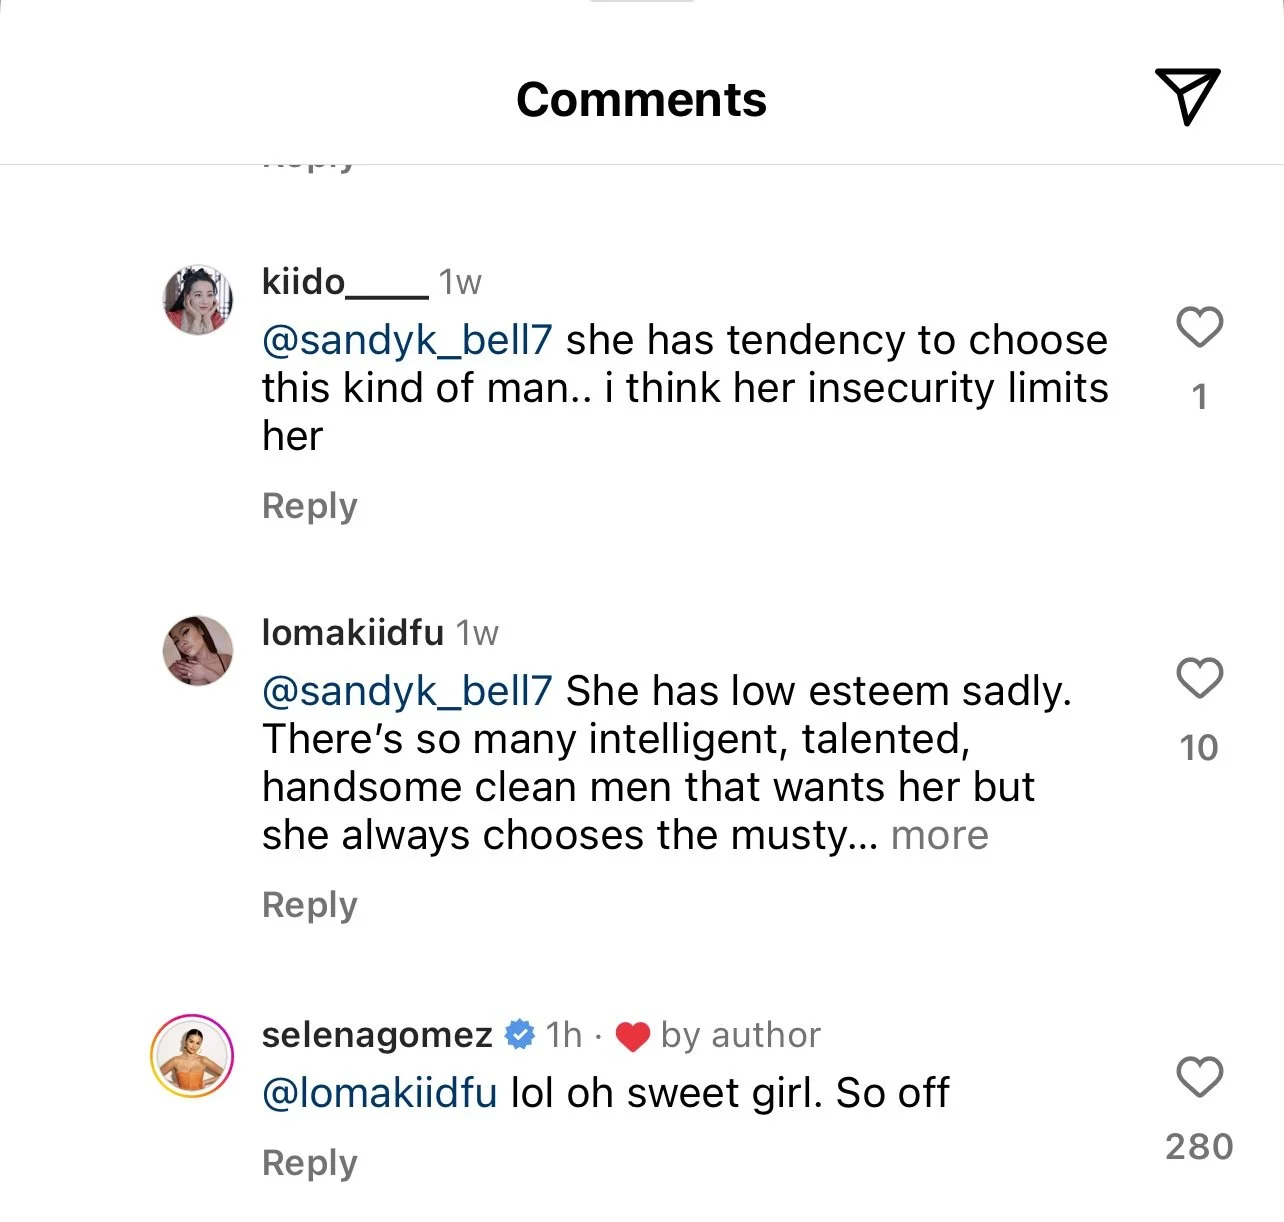The width and height of the screenshot is (1284, 1222).
Task: Tap the share paper plane icon
Action: click(x=1187, y=97)
